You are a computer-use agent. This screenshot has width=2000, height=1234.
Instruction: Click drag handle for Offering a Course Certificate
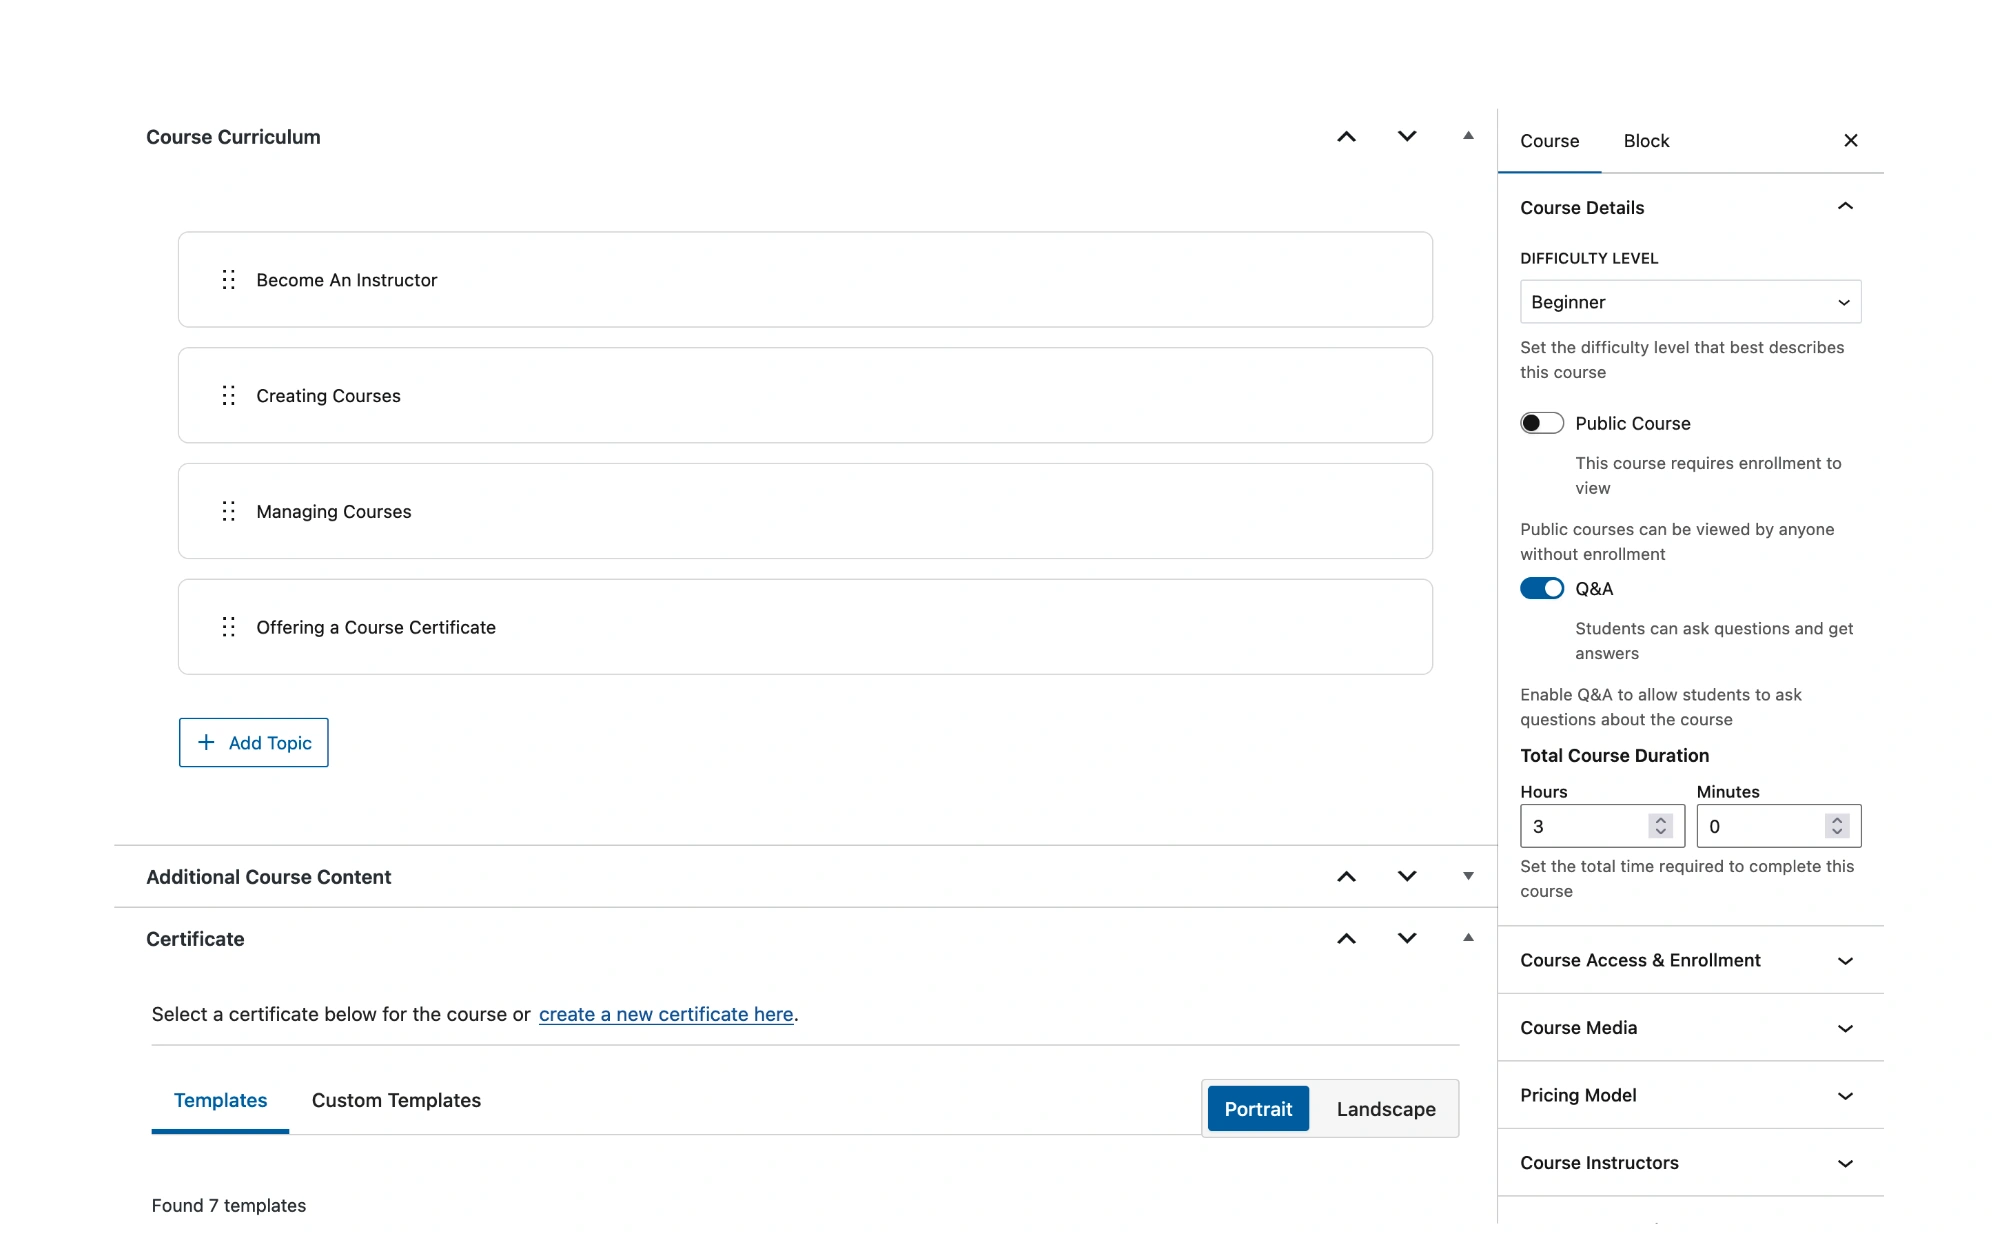click(229, 627)
